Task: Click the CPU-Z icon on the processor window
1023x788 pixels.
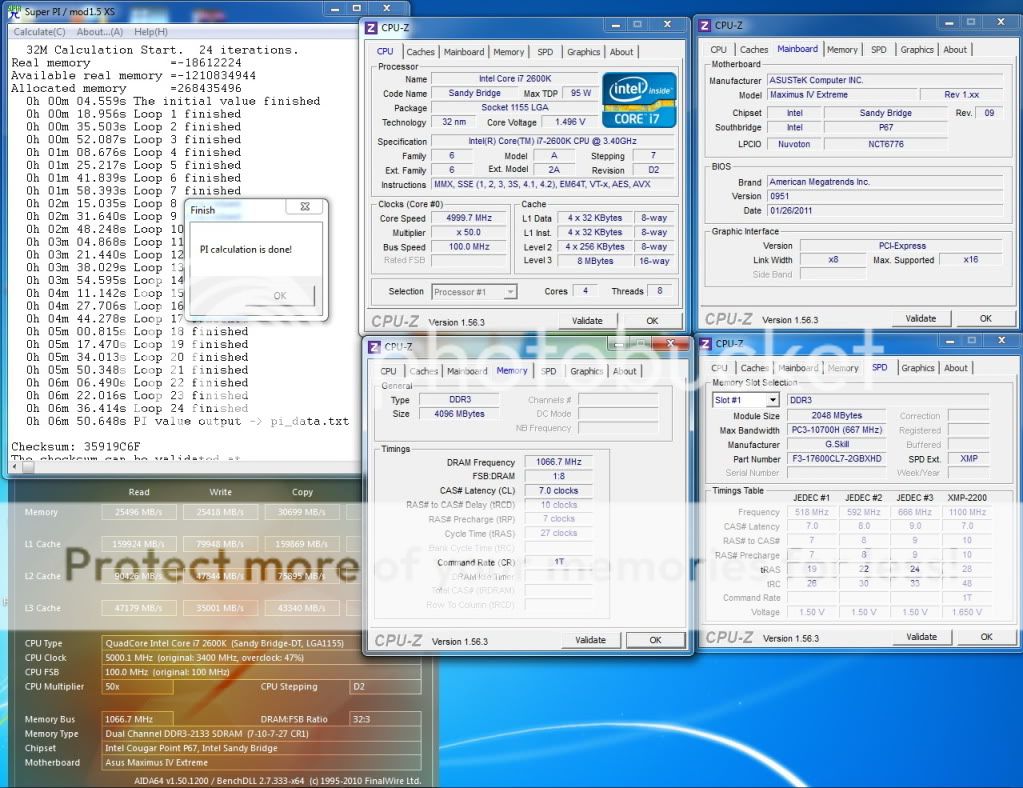Action: click(372, 28)
